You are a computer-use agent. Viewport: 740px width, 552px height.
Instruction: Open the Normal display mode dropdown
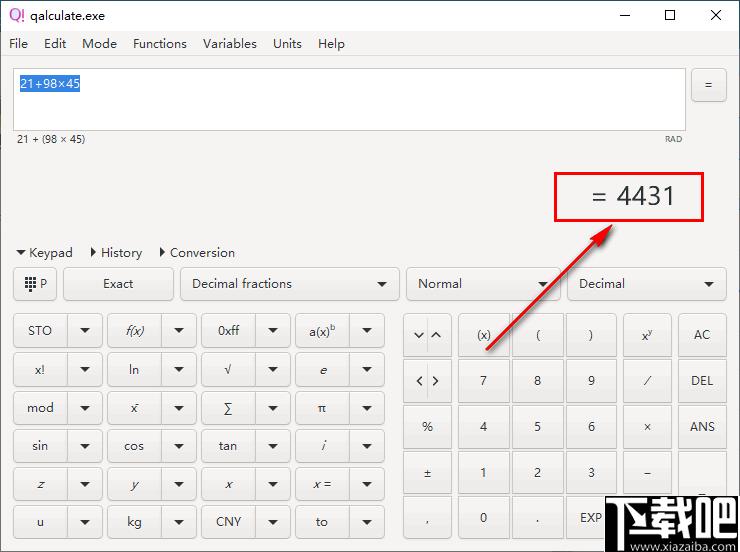click(x=483, y=284)
